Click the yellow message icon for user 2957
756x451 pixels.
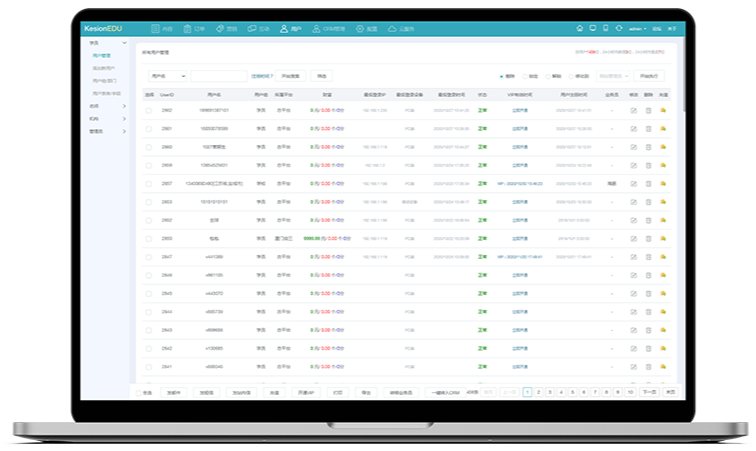click(663, 183)
